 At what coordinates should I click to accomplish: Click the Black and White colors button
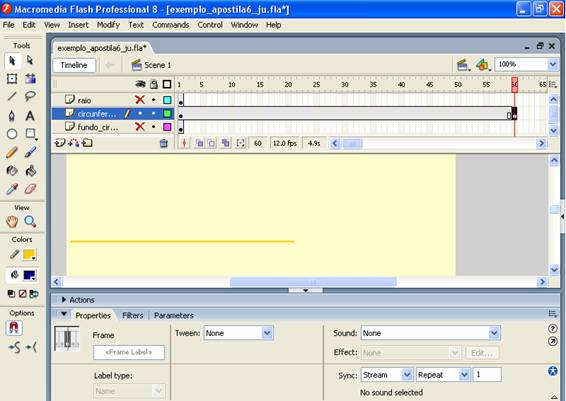(x=12, y=294)
